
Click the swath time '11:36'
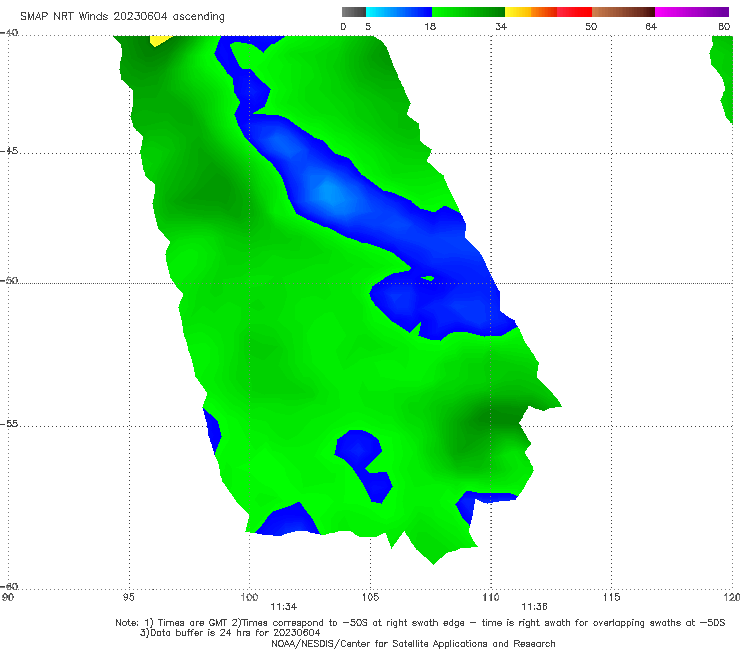pos(534,607)
